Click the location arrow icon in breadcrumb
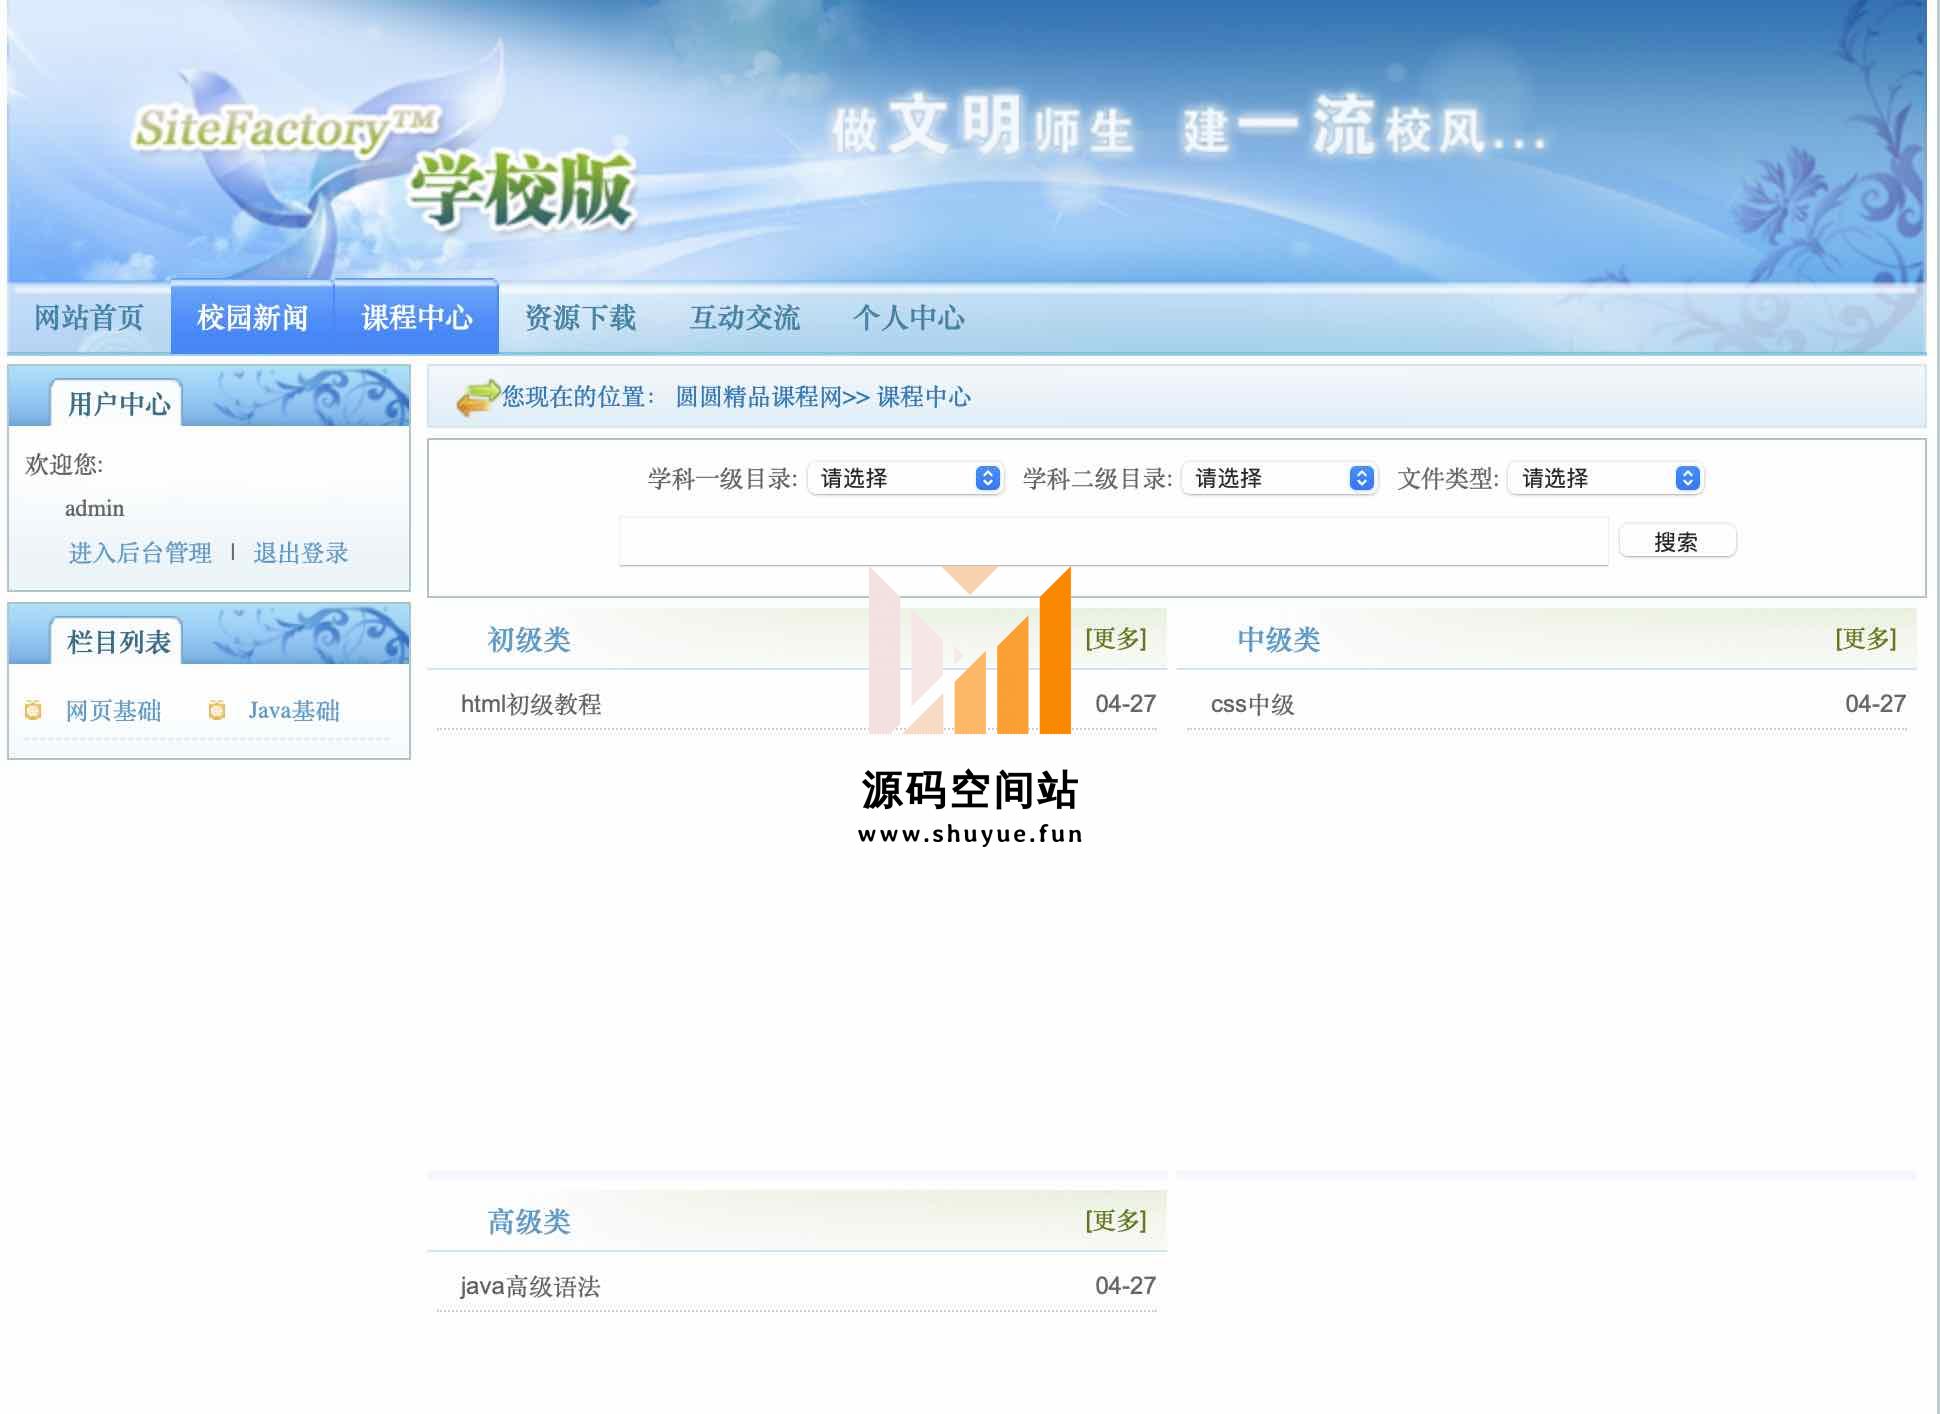This screenshot has height=1414, width=1940. point(478,397)
